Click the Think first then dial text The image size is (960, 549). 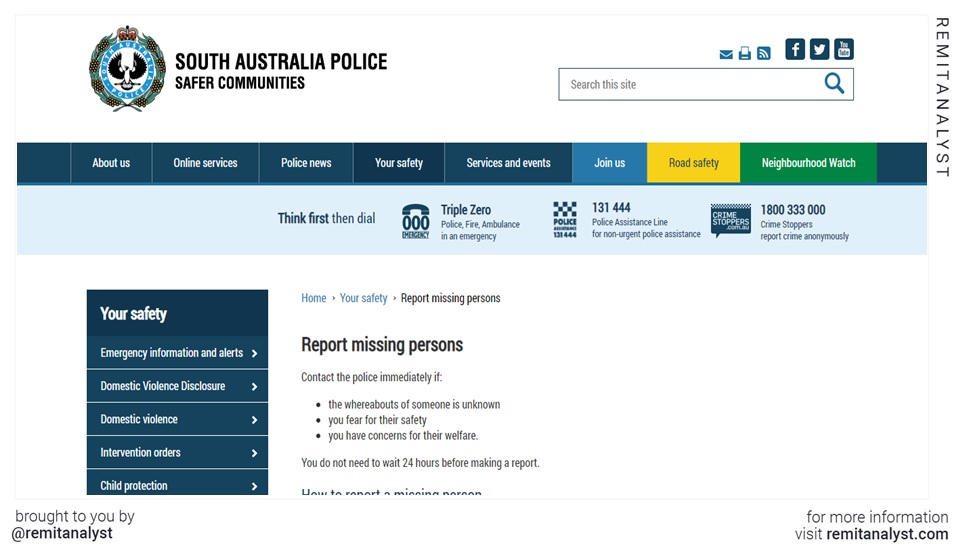(326, 218)
